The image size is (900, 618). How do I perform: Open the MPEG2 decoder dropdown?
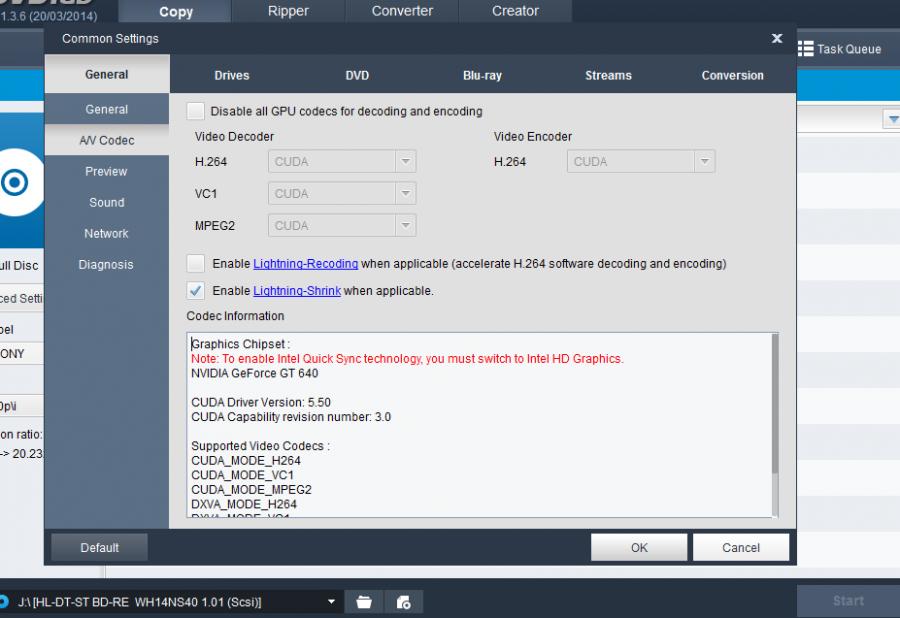(342, 226)
